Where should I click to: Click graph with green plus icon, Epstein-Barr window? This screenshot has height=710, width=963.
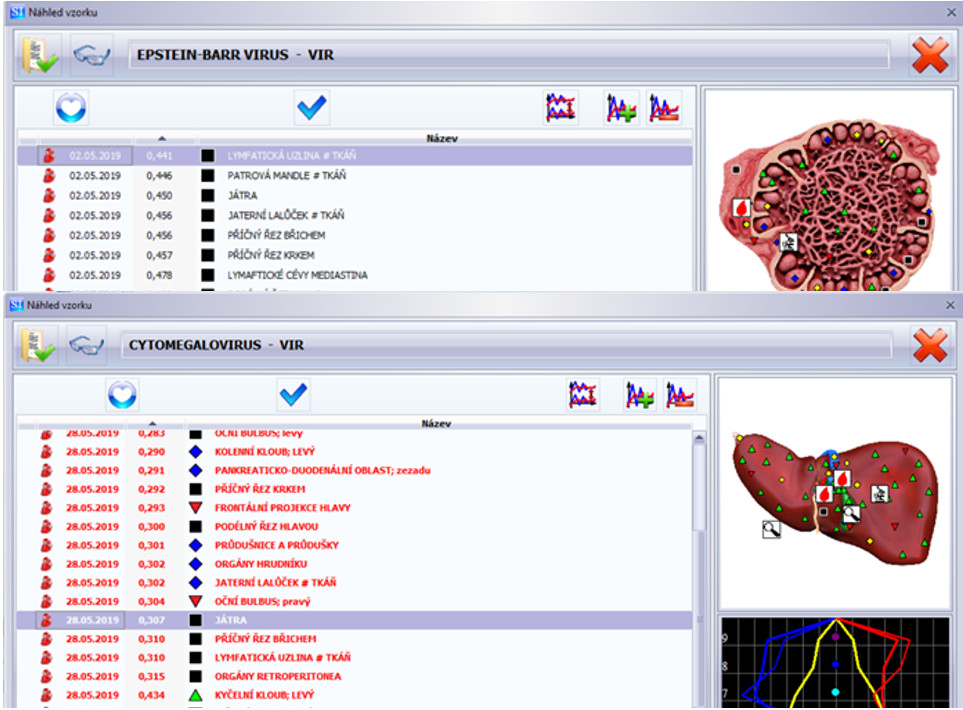621,108
